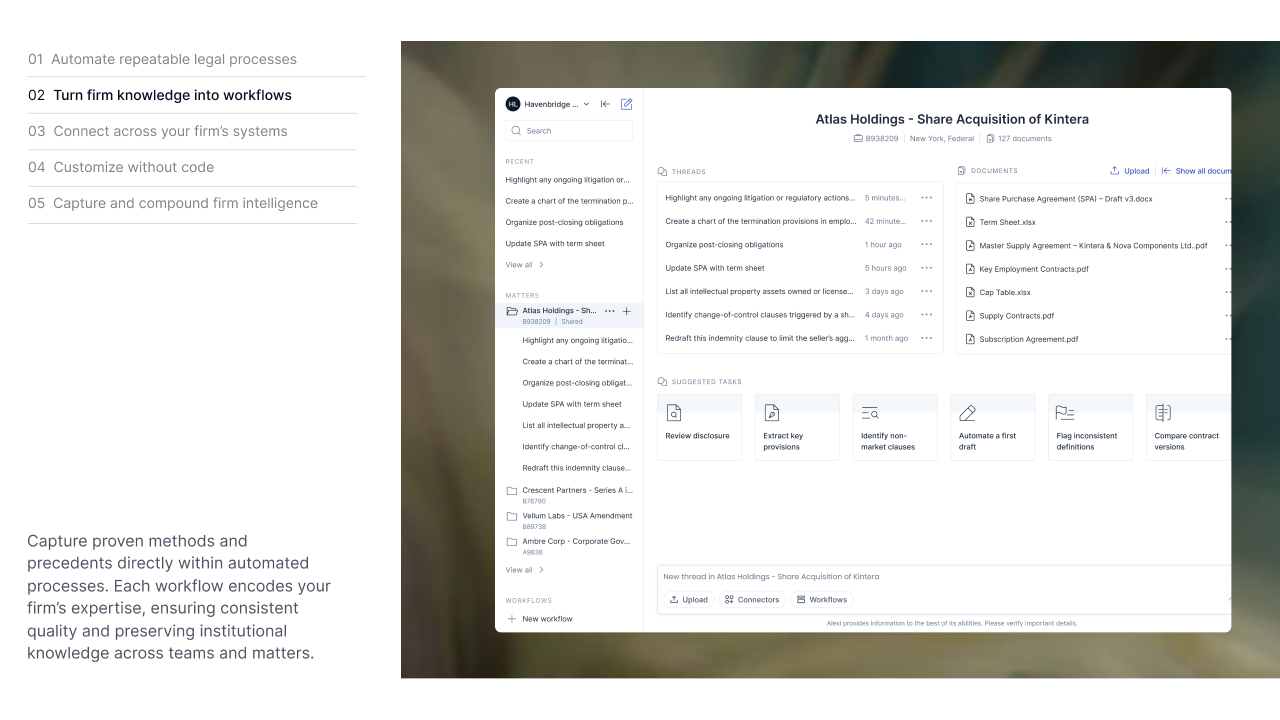This screenshot has width=1280, height=720.
Task: Open Vellum Labs - USA Amendment matter
Action: click(x=569, y=520)
